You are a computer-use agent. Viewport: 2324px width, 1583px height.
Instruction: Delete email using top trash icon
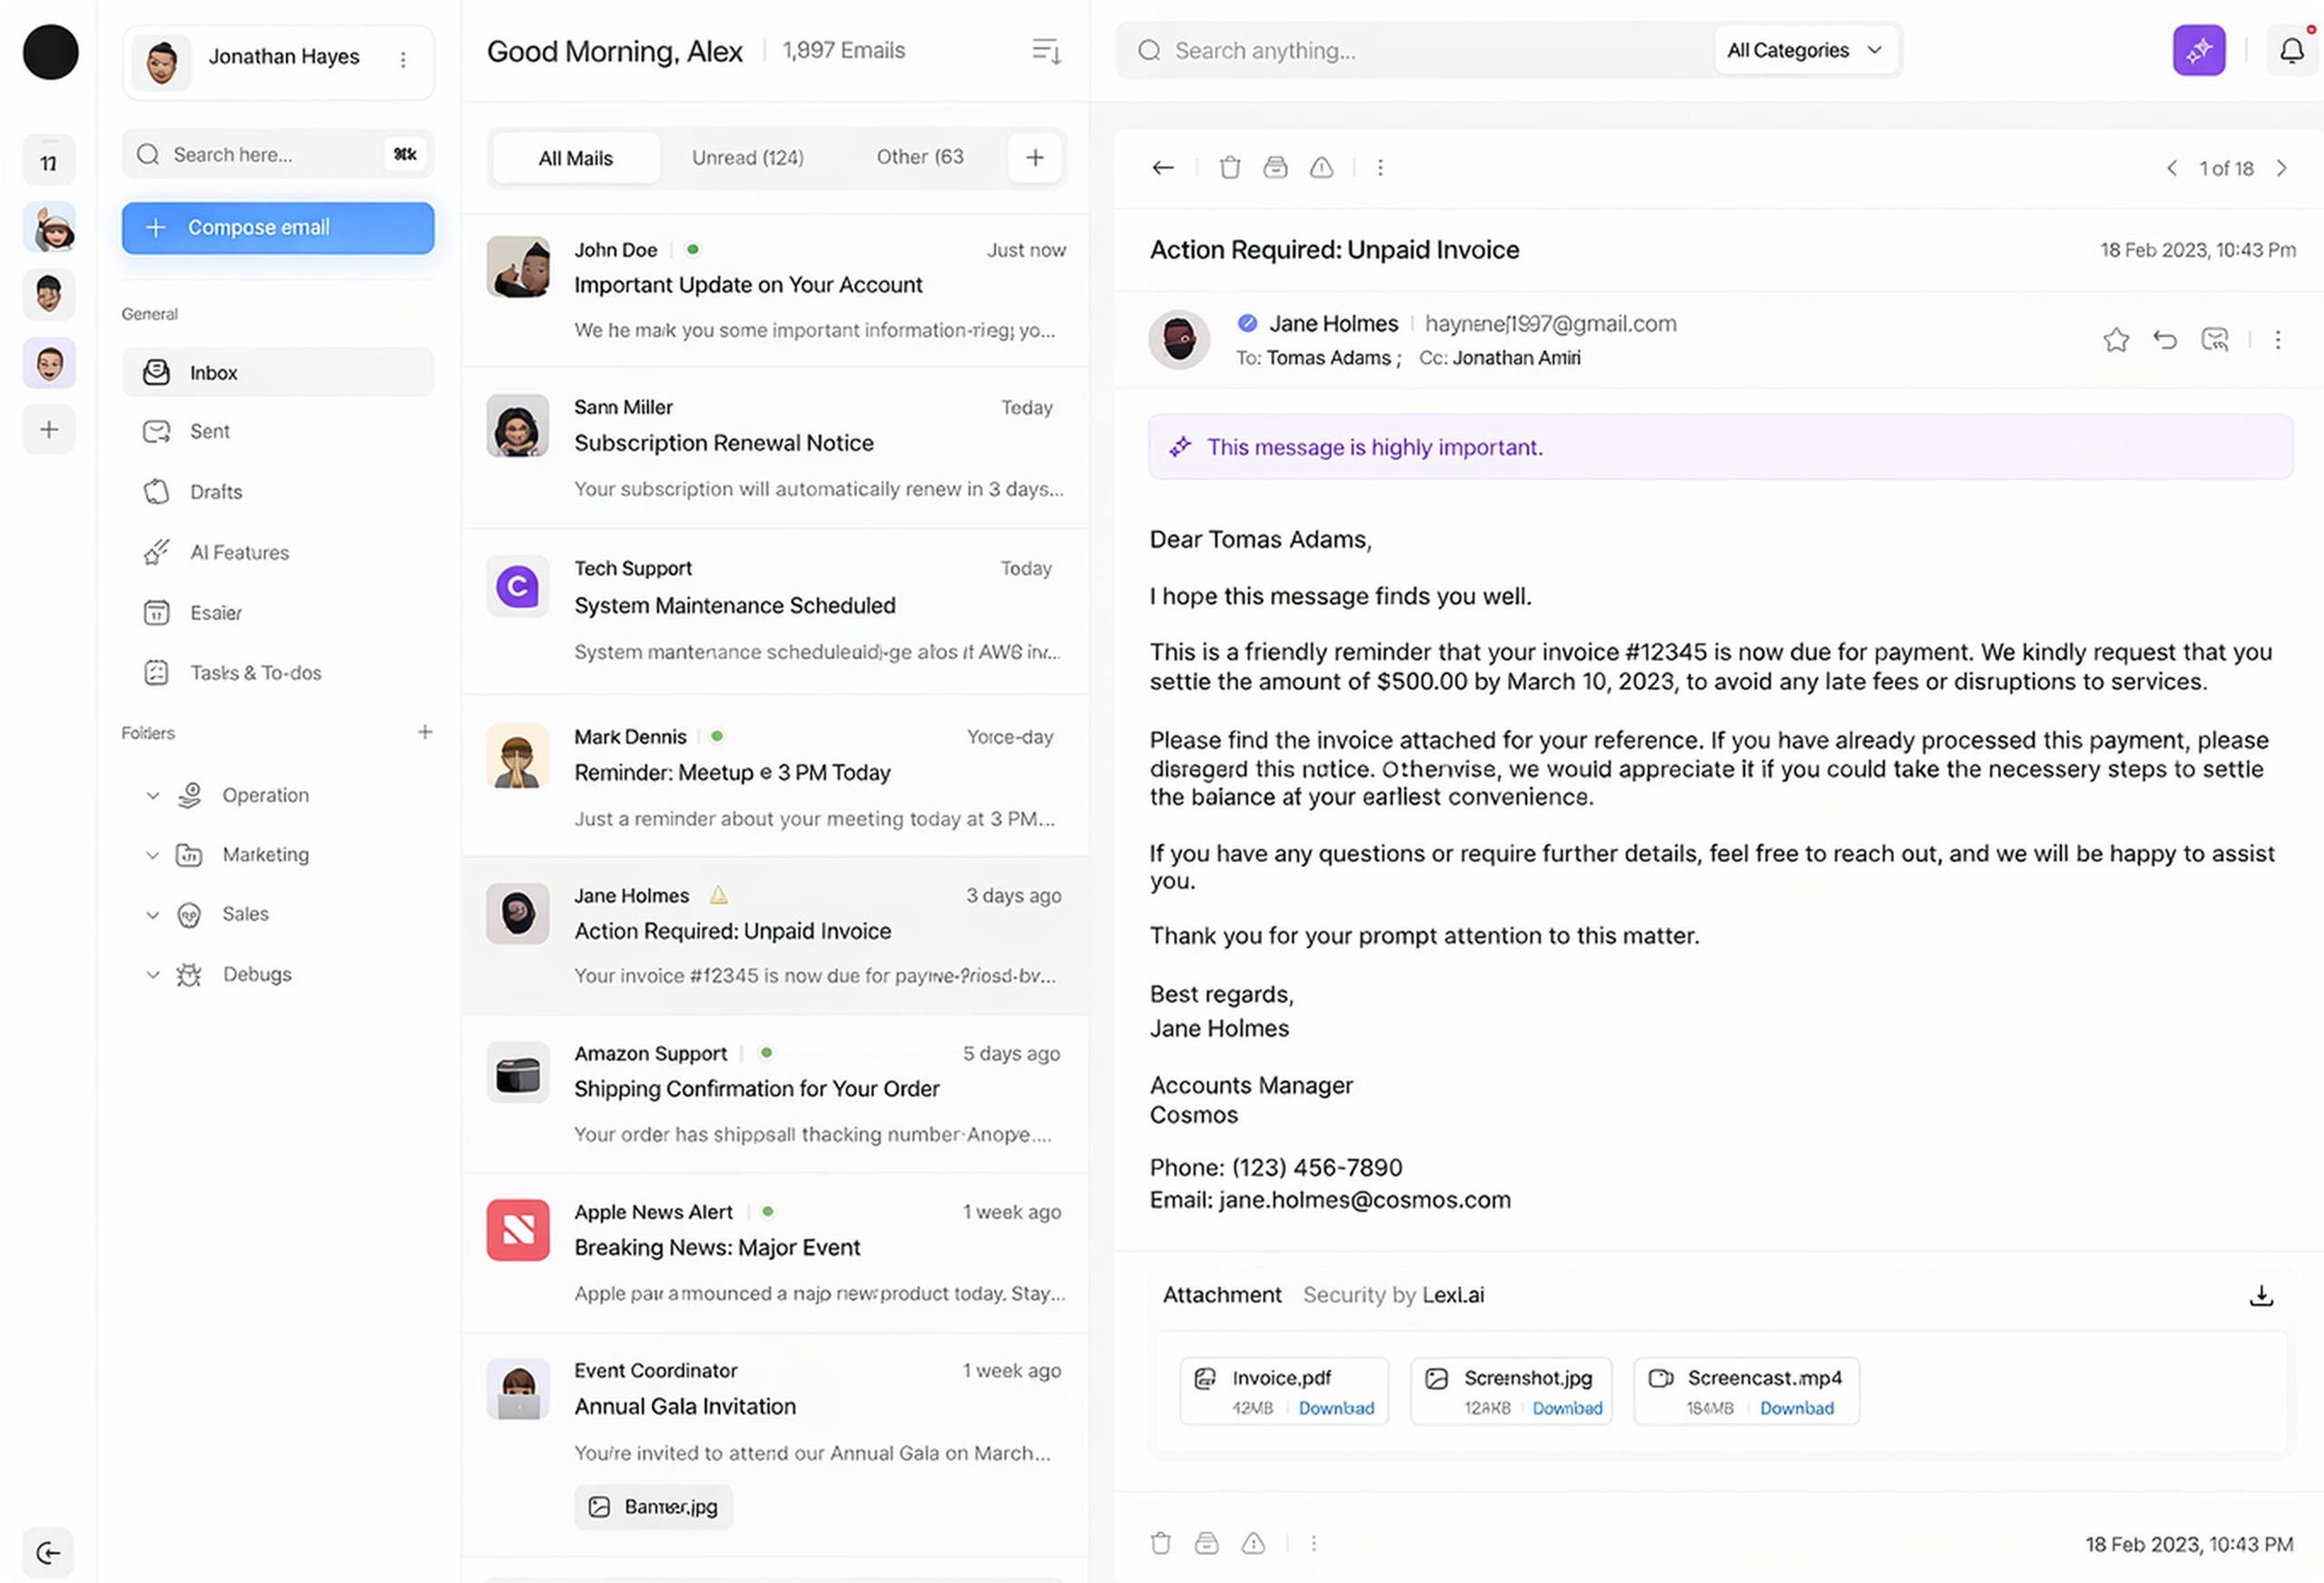tap(1230, 167)
